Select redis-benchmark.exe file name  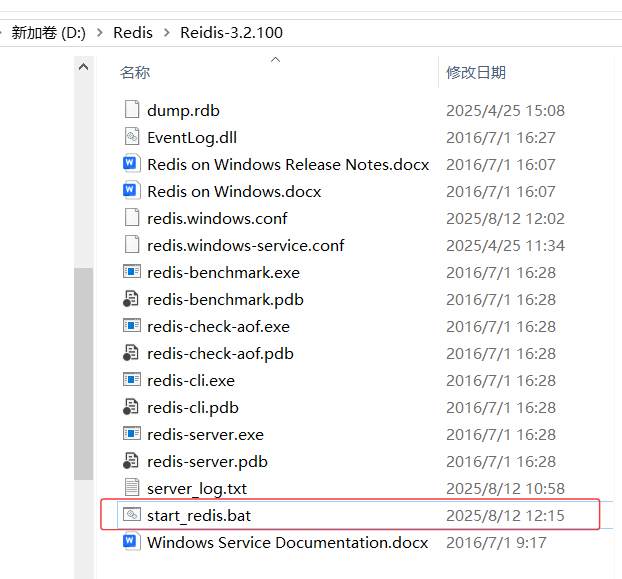coord(223,272)
